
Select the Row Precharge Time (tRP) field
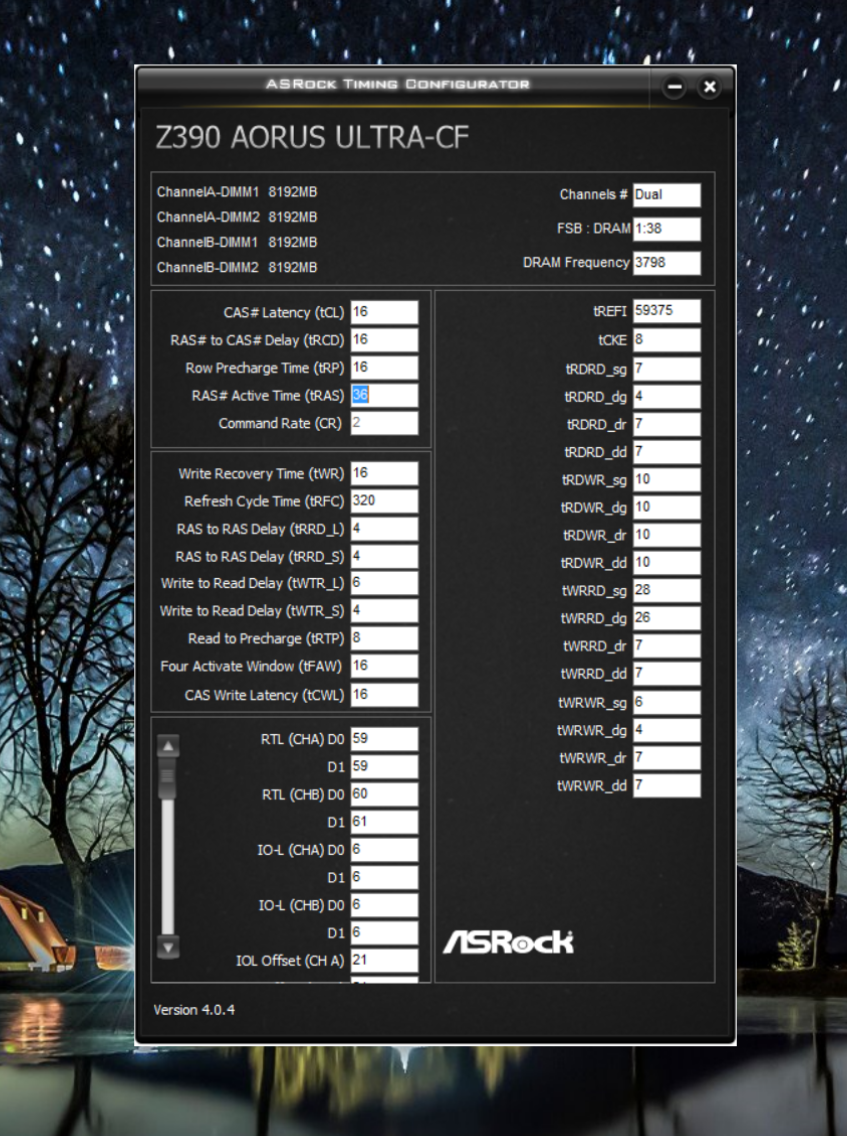pos(384,367)
